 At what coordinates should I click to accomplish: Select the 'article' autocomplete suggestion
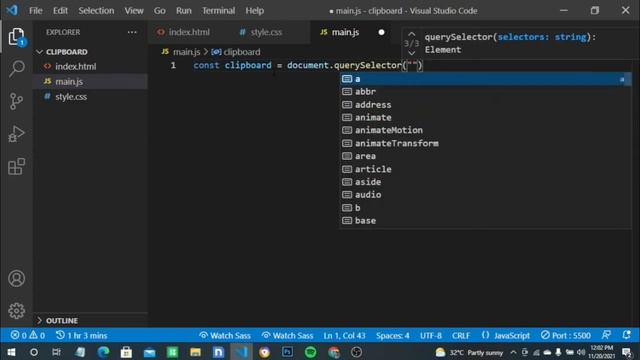click(486, 169)
